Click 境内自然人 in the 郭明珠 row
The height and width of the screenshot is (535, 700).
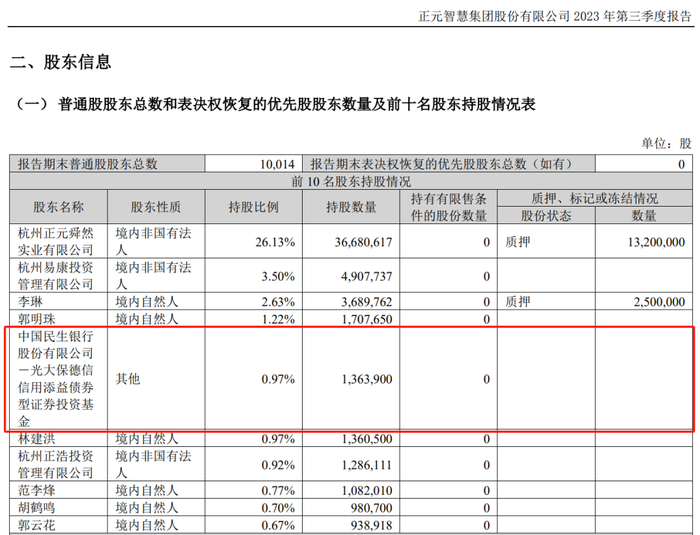(x=147, y=319)
